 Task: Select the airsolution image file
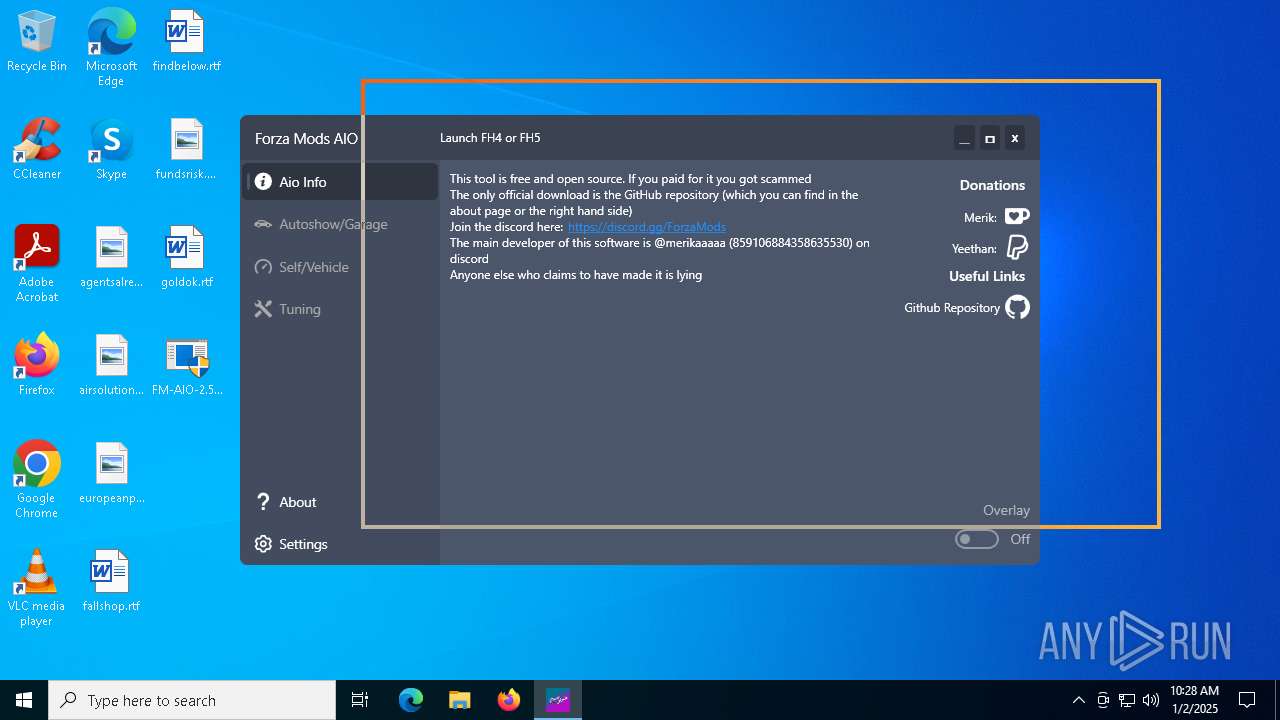[111, 365]
